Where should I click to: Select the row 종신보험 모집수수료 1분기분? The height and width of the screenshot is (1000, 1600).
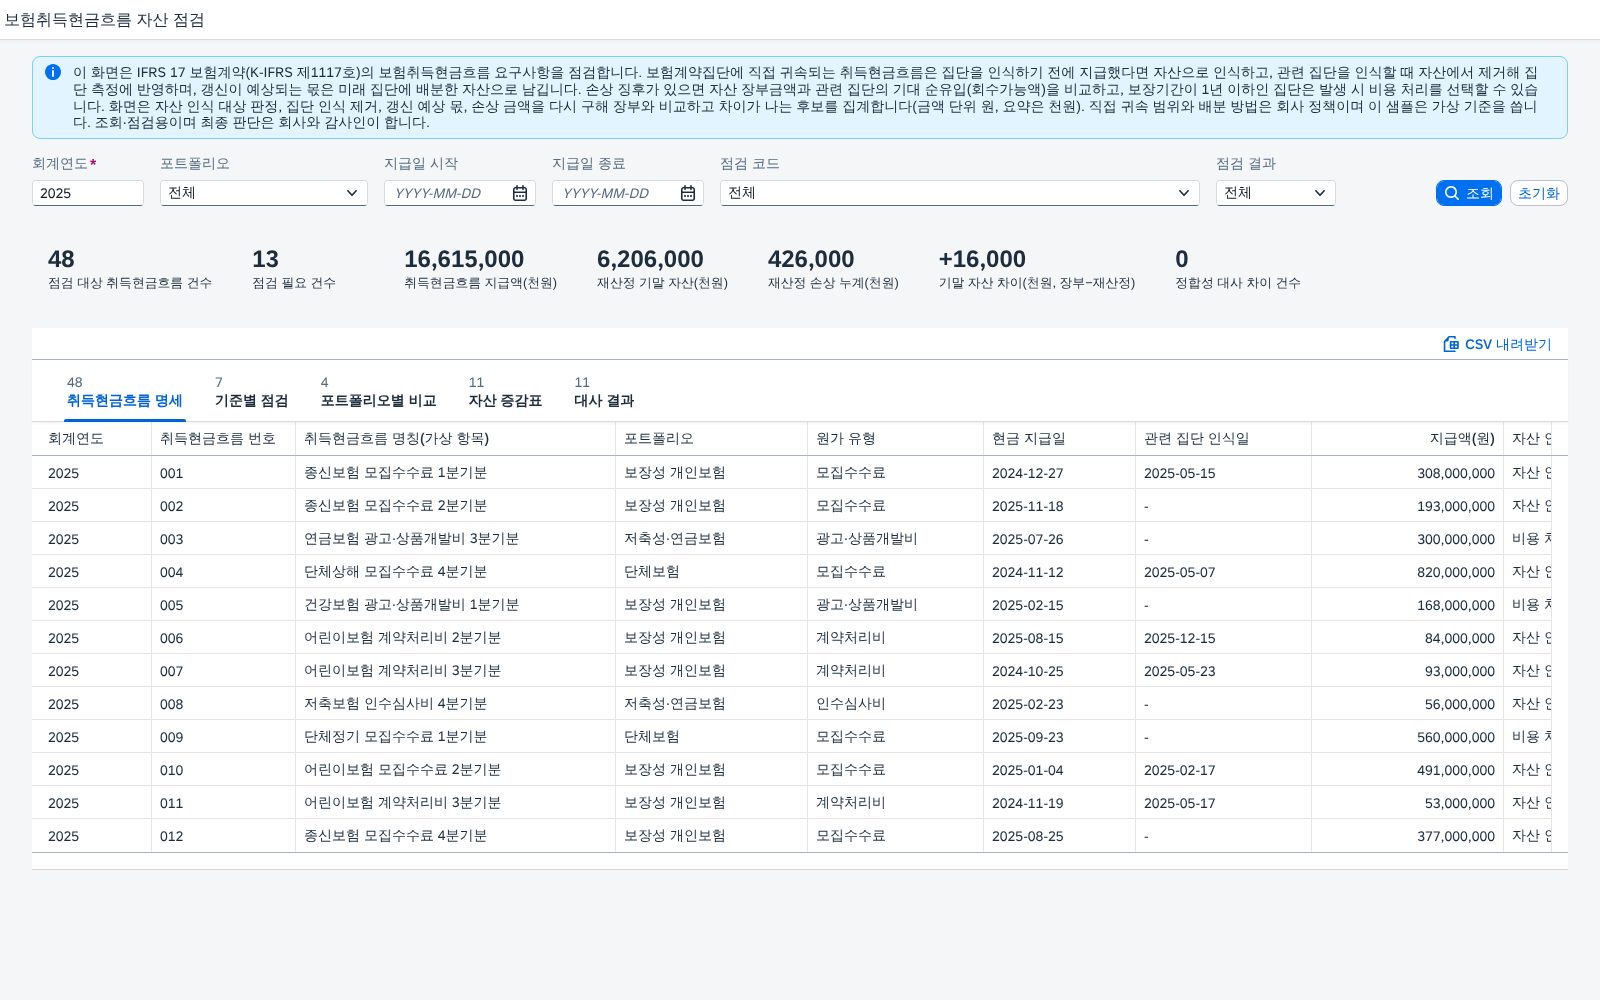(800, 473)
